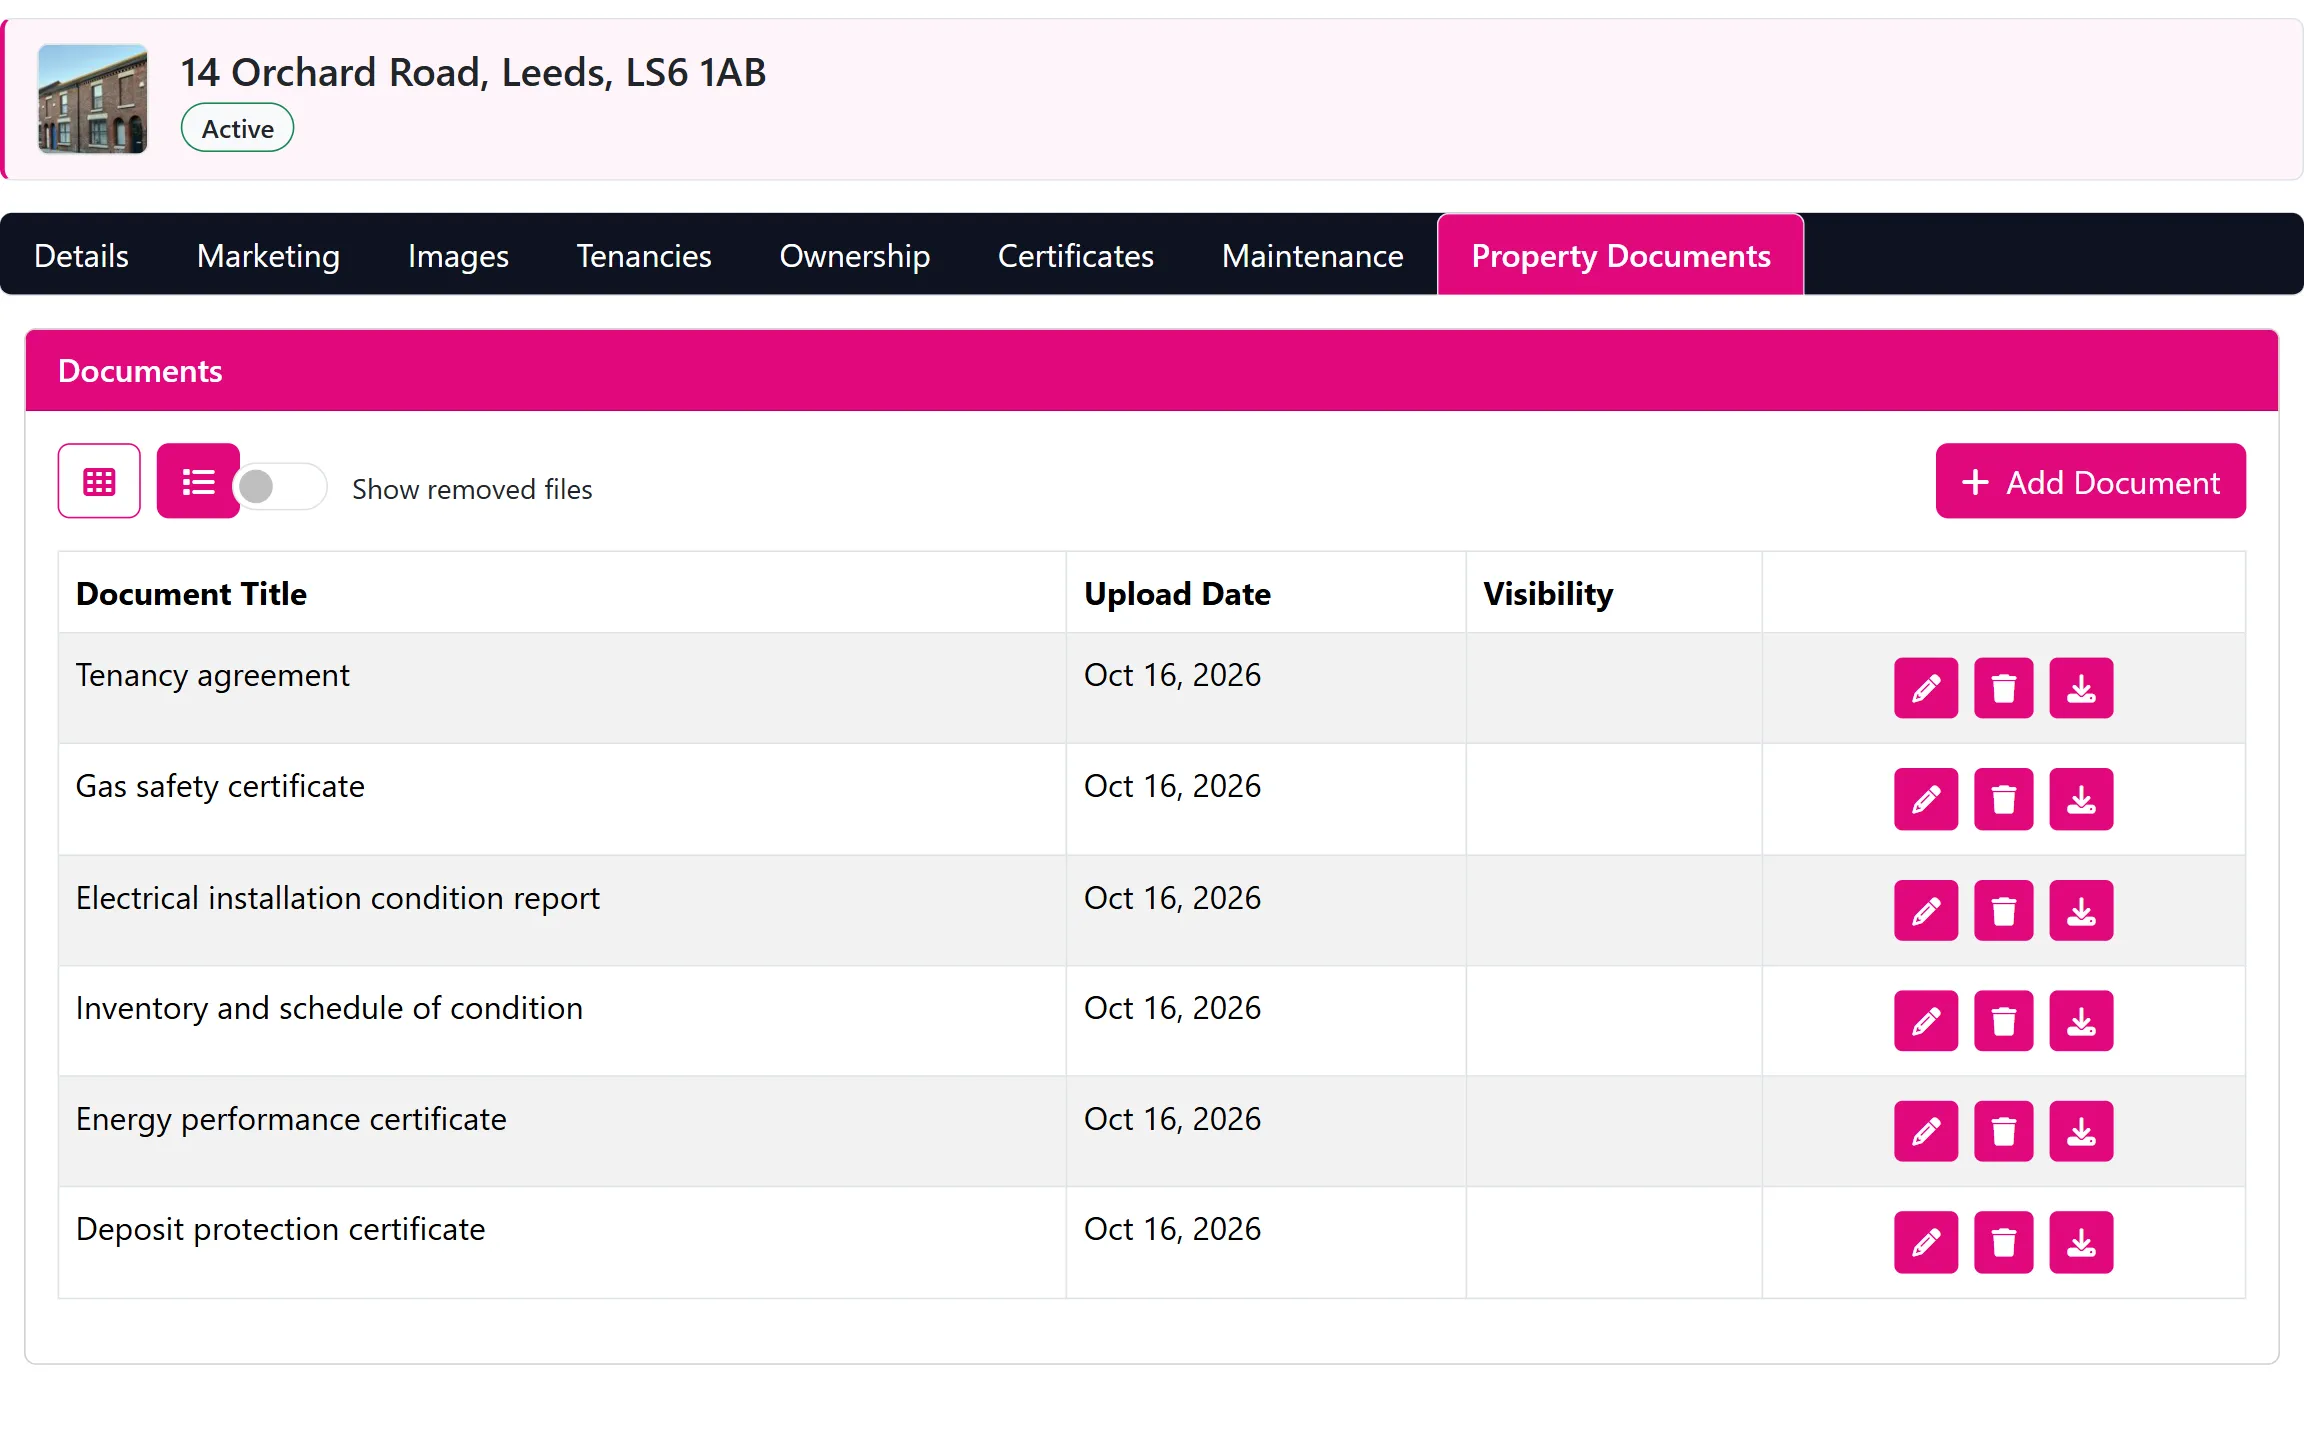Edit the Tenancy agreement document
The height and width of the screenshot is (1440, 2304).
tap(1925, 688)
